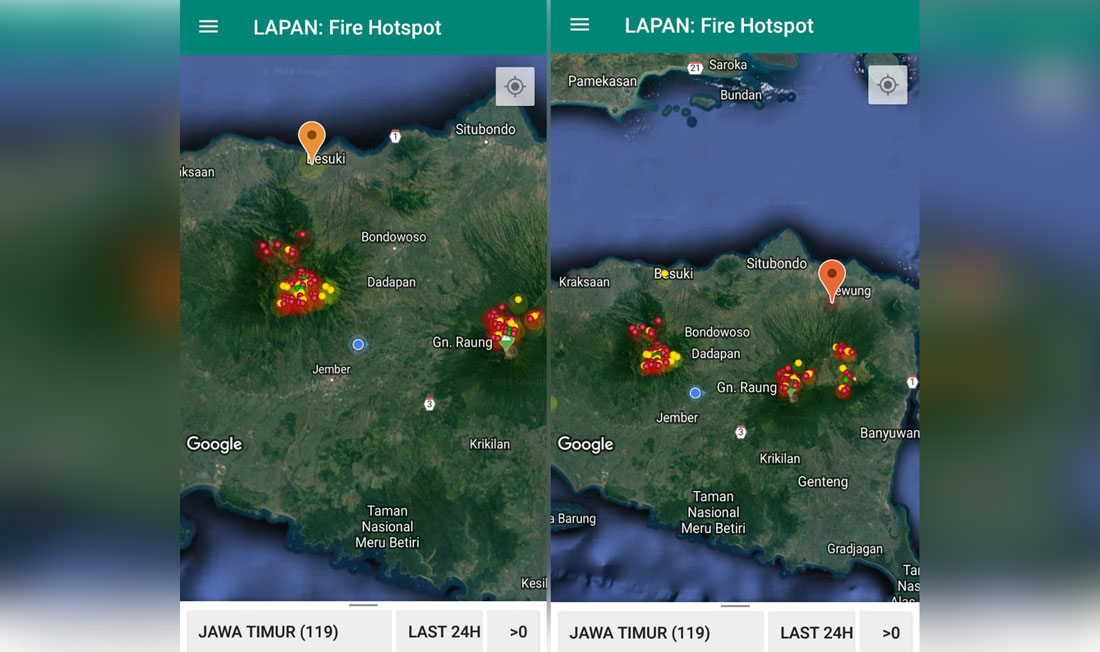The width and height of the screenshot is (1100, 652).
Task: Tap bottom sheet drag handle in left screen
Action: (x=363, y=604)
